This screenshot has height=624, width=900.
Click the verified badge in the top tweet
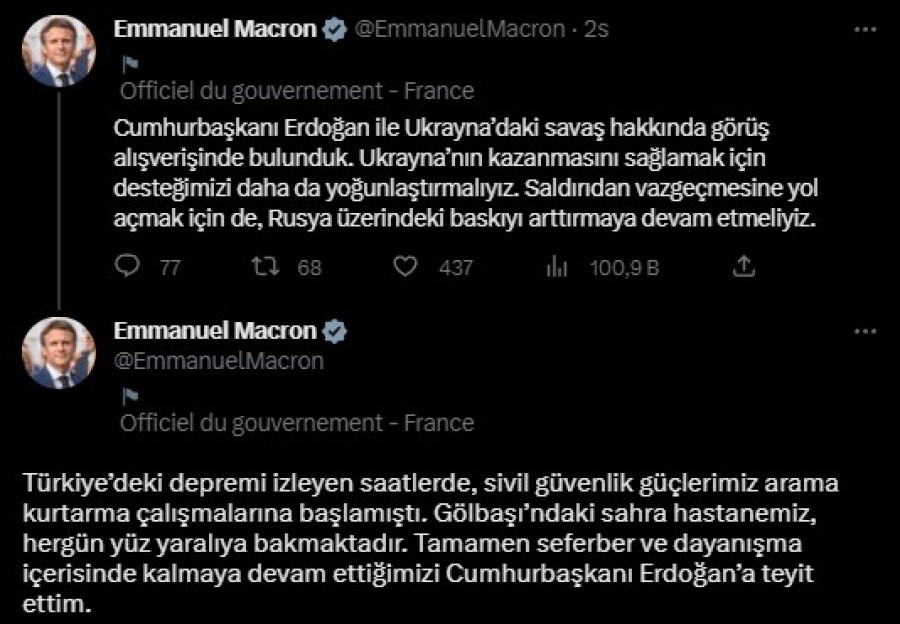point(334,30)
